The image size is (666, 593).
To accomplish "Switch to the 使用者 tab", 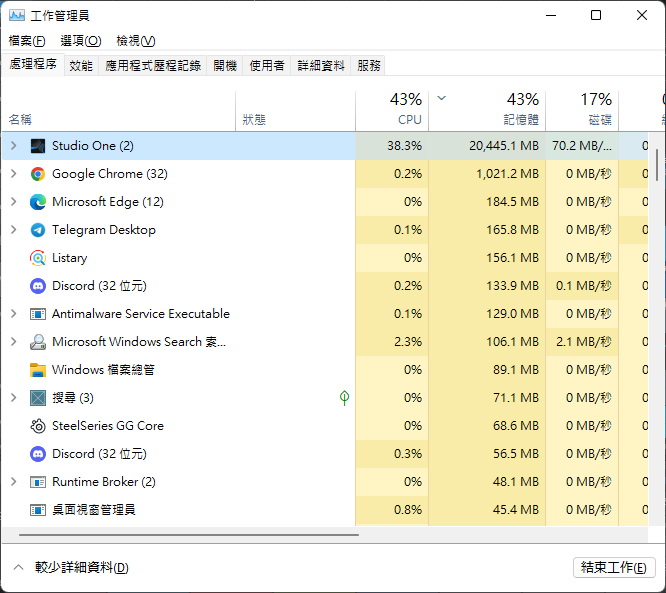I will click(x=267, y=65).
